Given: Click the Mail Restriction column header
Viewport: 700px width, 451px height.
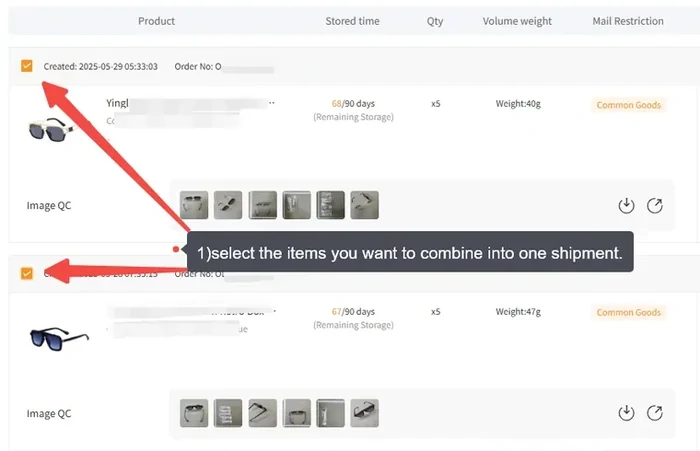Looking at the screenshot, I should 628,21.
